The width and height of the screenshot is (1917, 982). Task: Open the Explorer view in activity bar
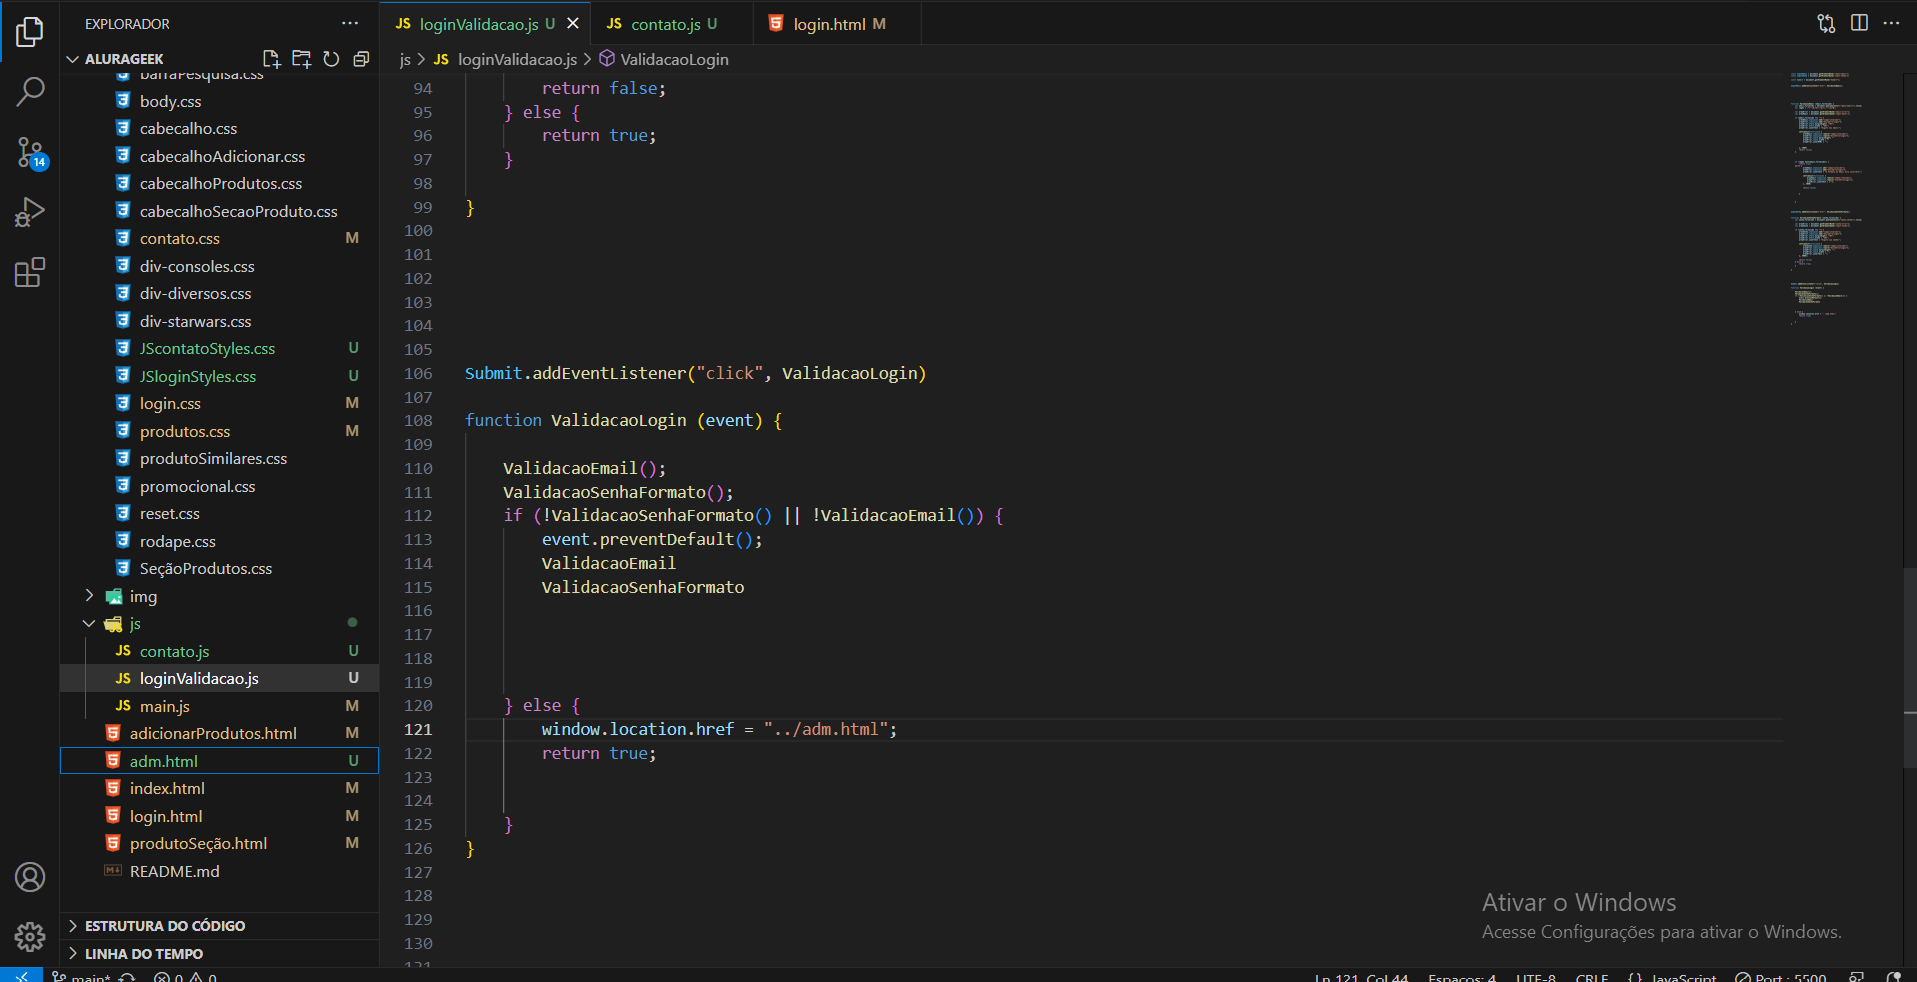pyautogui.click(x=30, y=32)
